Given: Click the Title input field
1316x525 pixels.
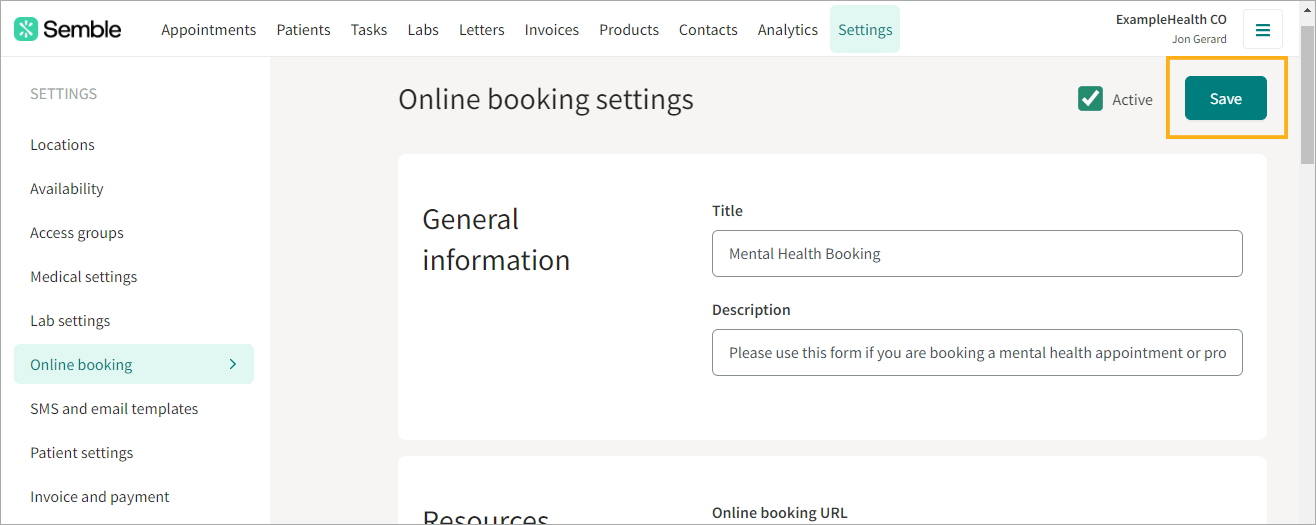Looking at the screenshot, I should [977, 254].
